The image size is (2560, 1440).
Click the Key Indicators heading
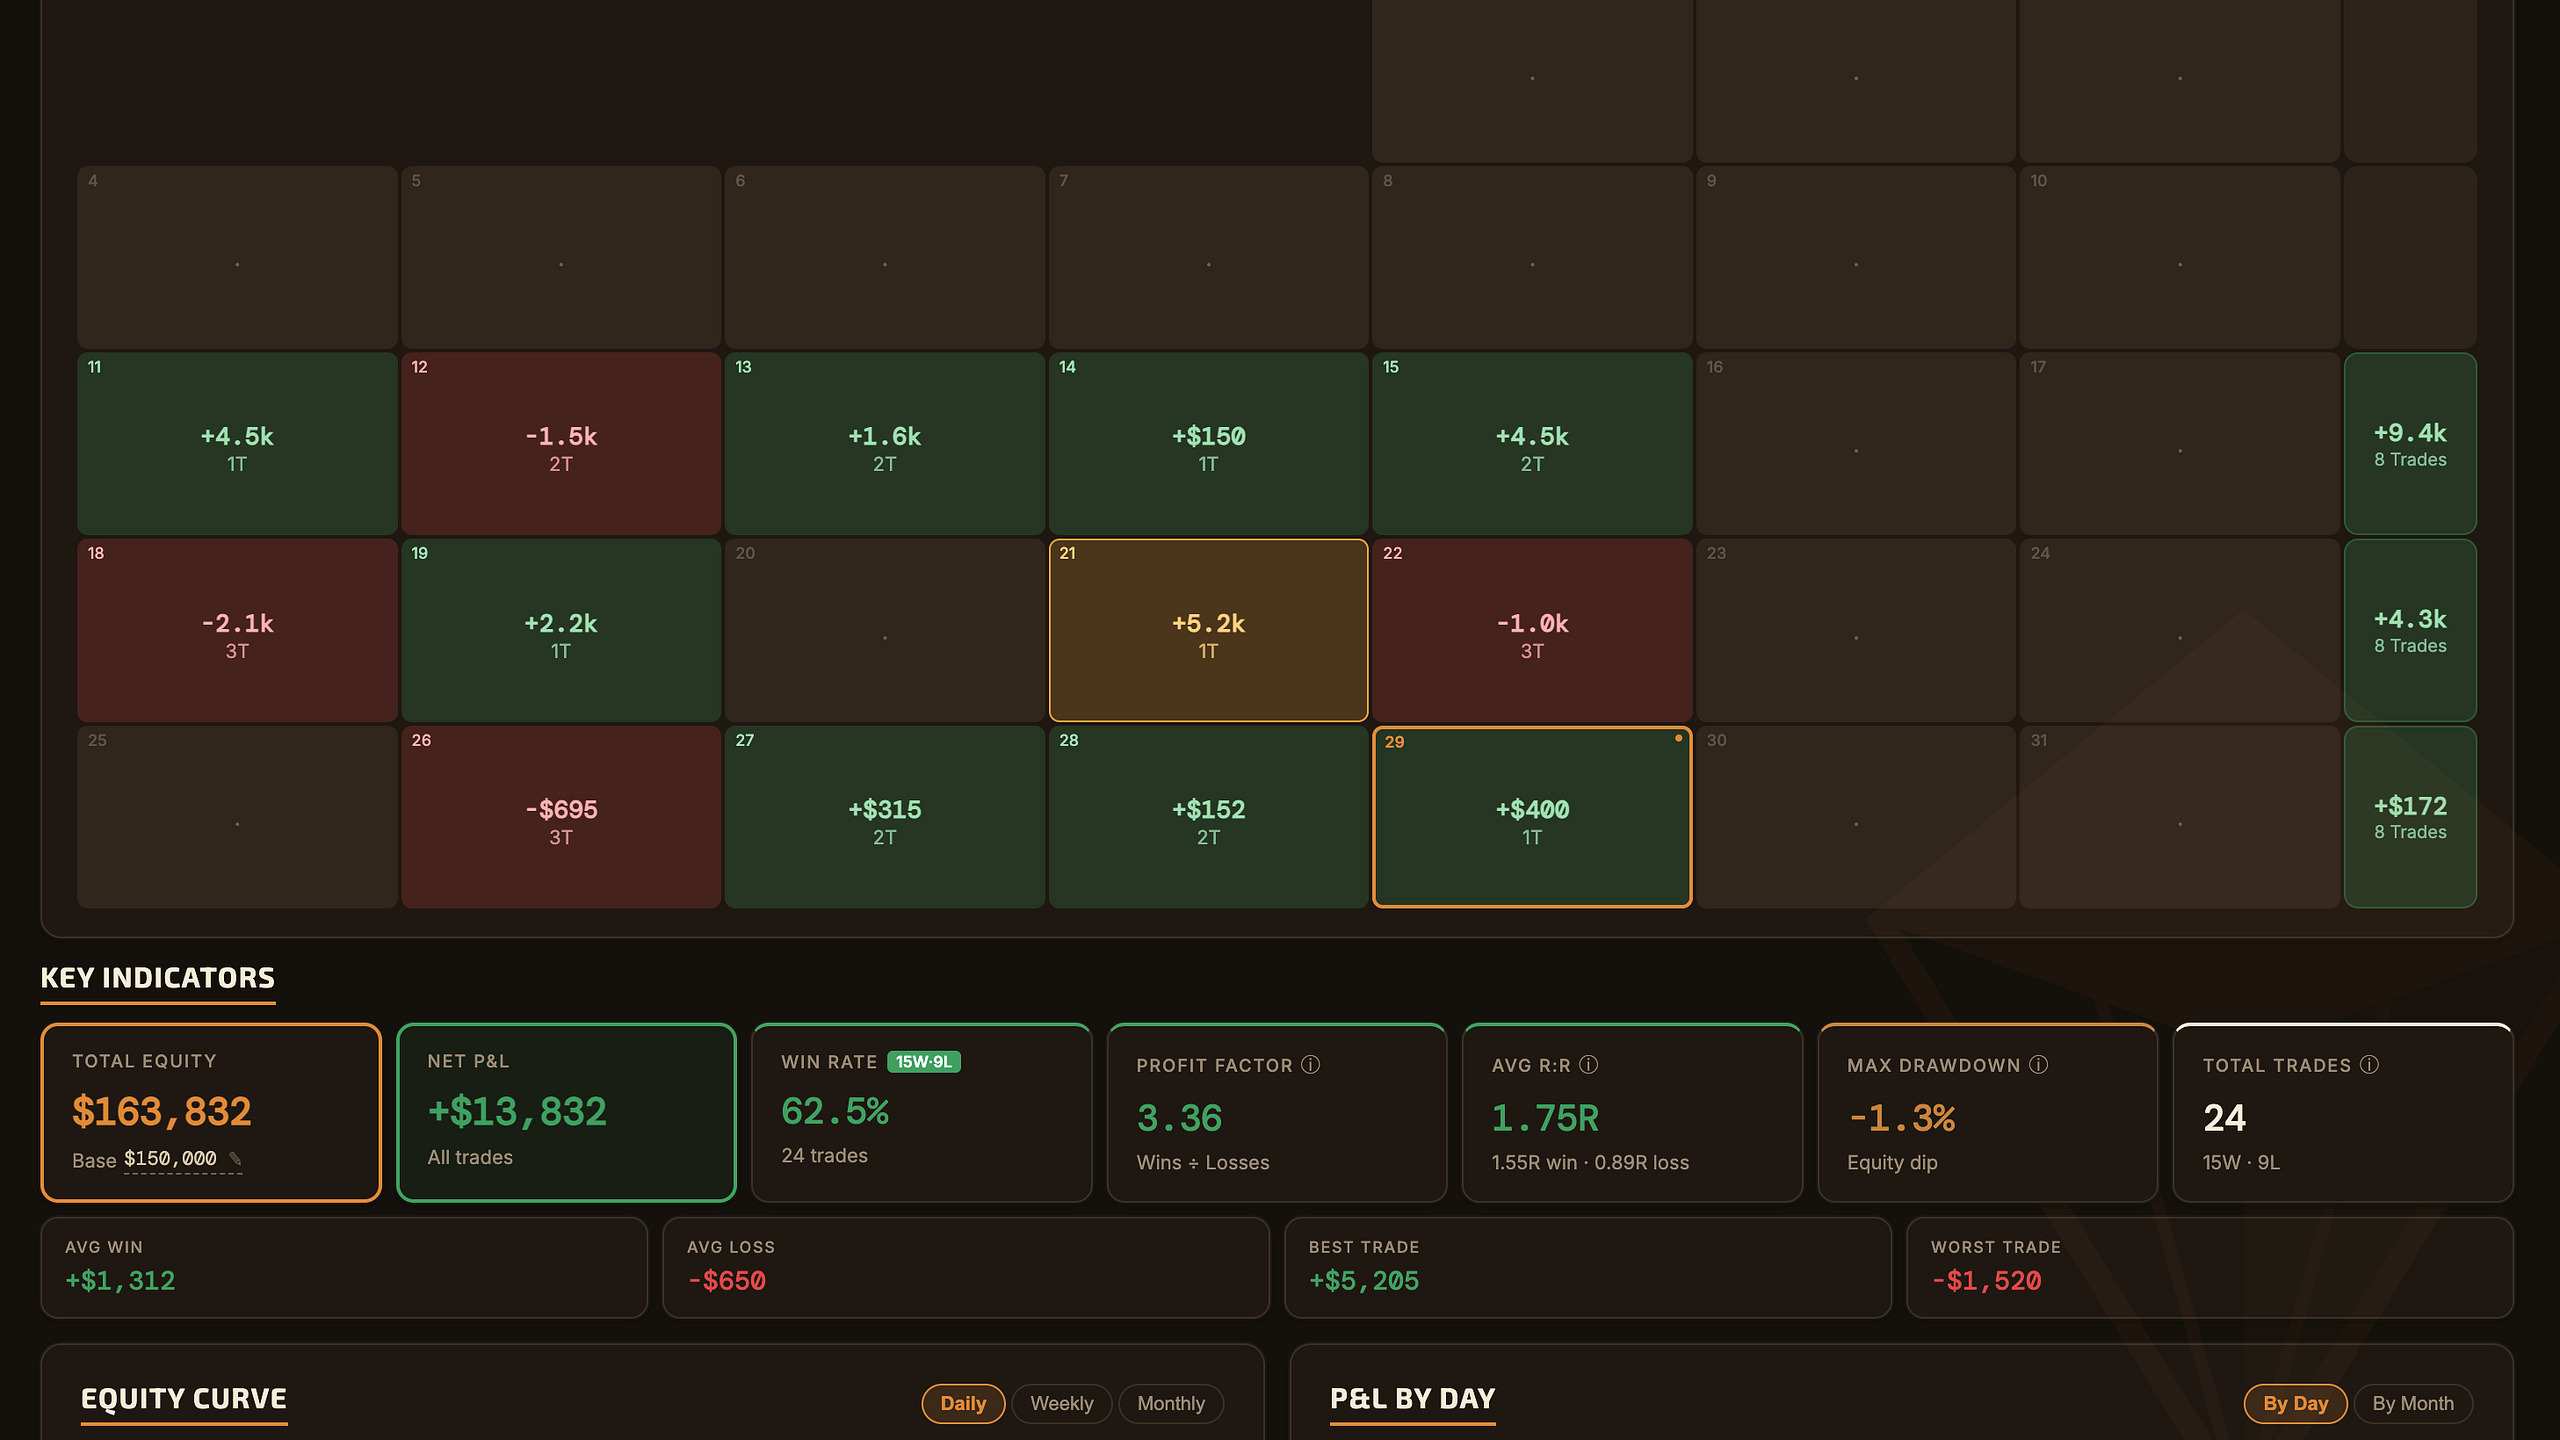coord(158,978)
